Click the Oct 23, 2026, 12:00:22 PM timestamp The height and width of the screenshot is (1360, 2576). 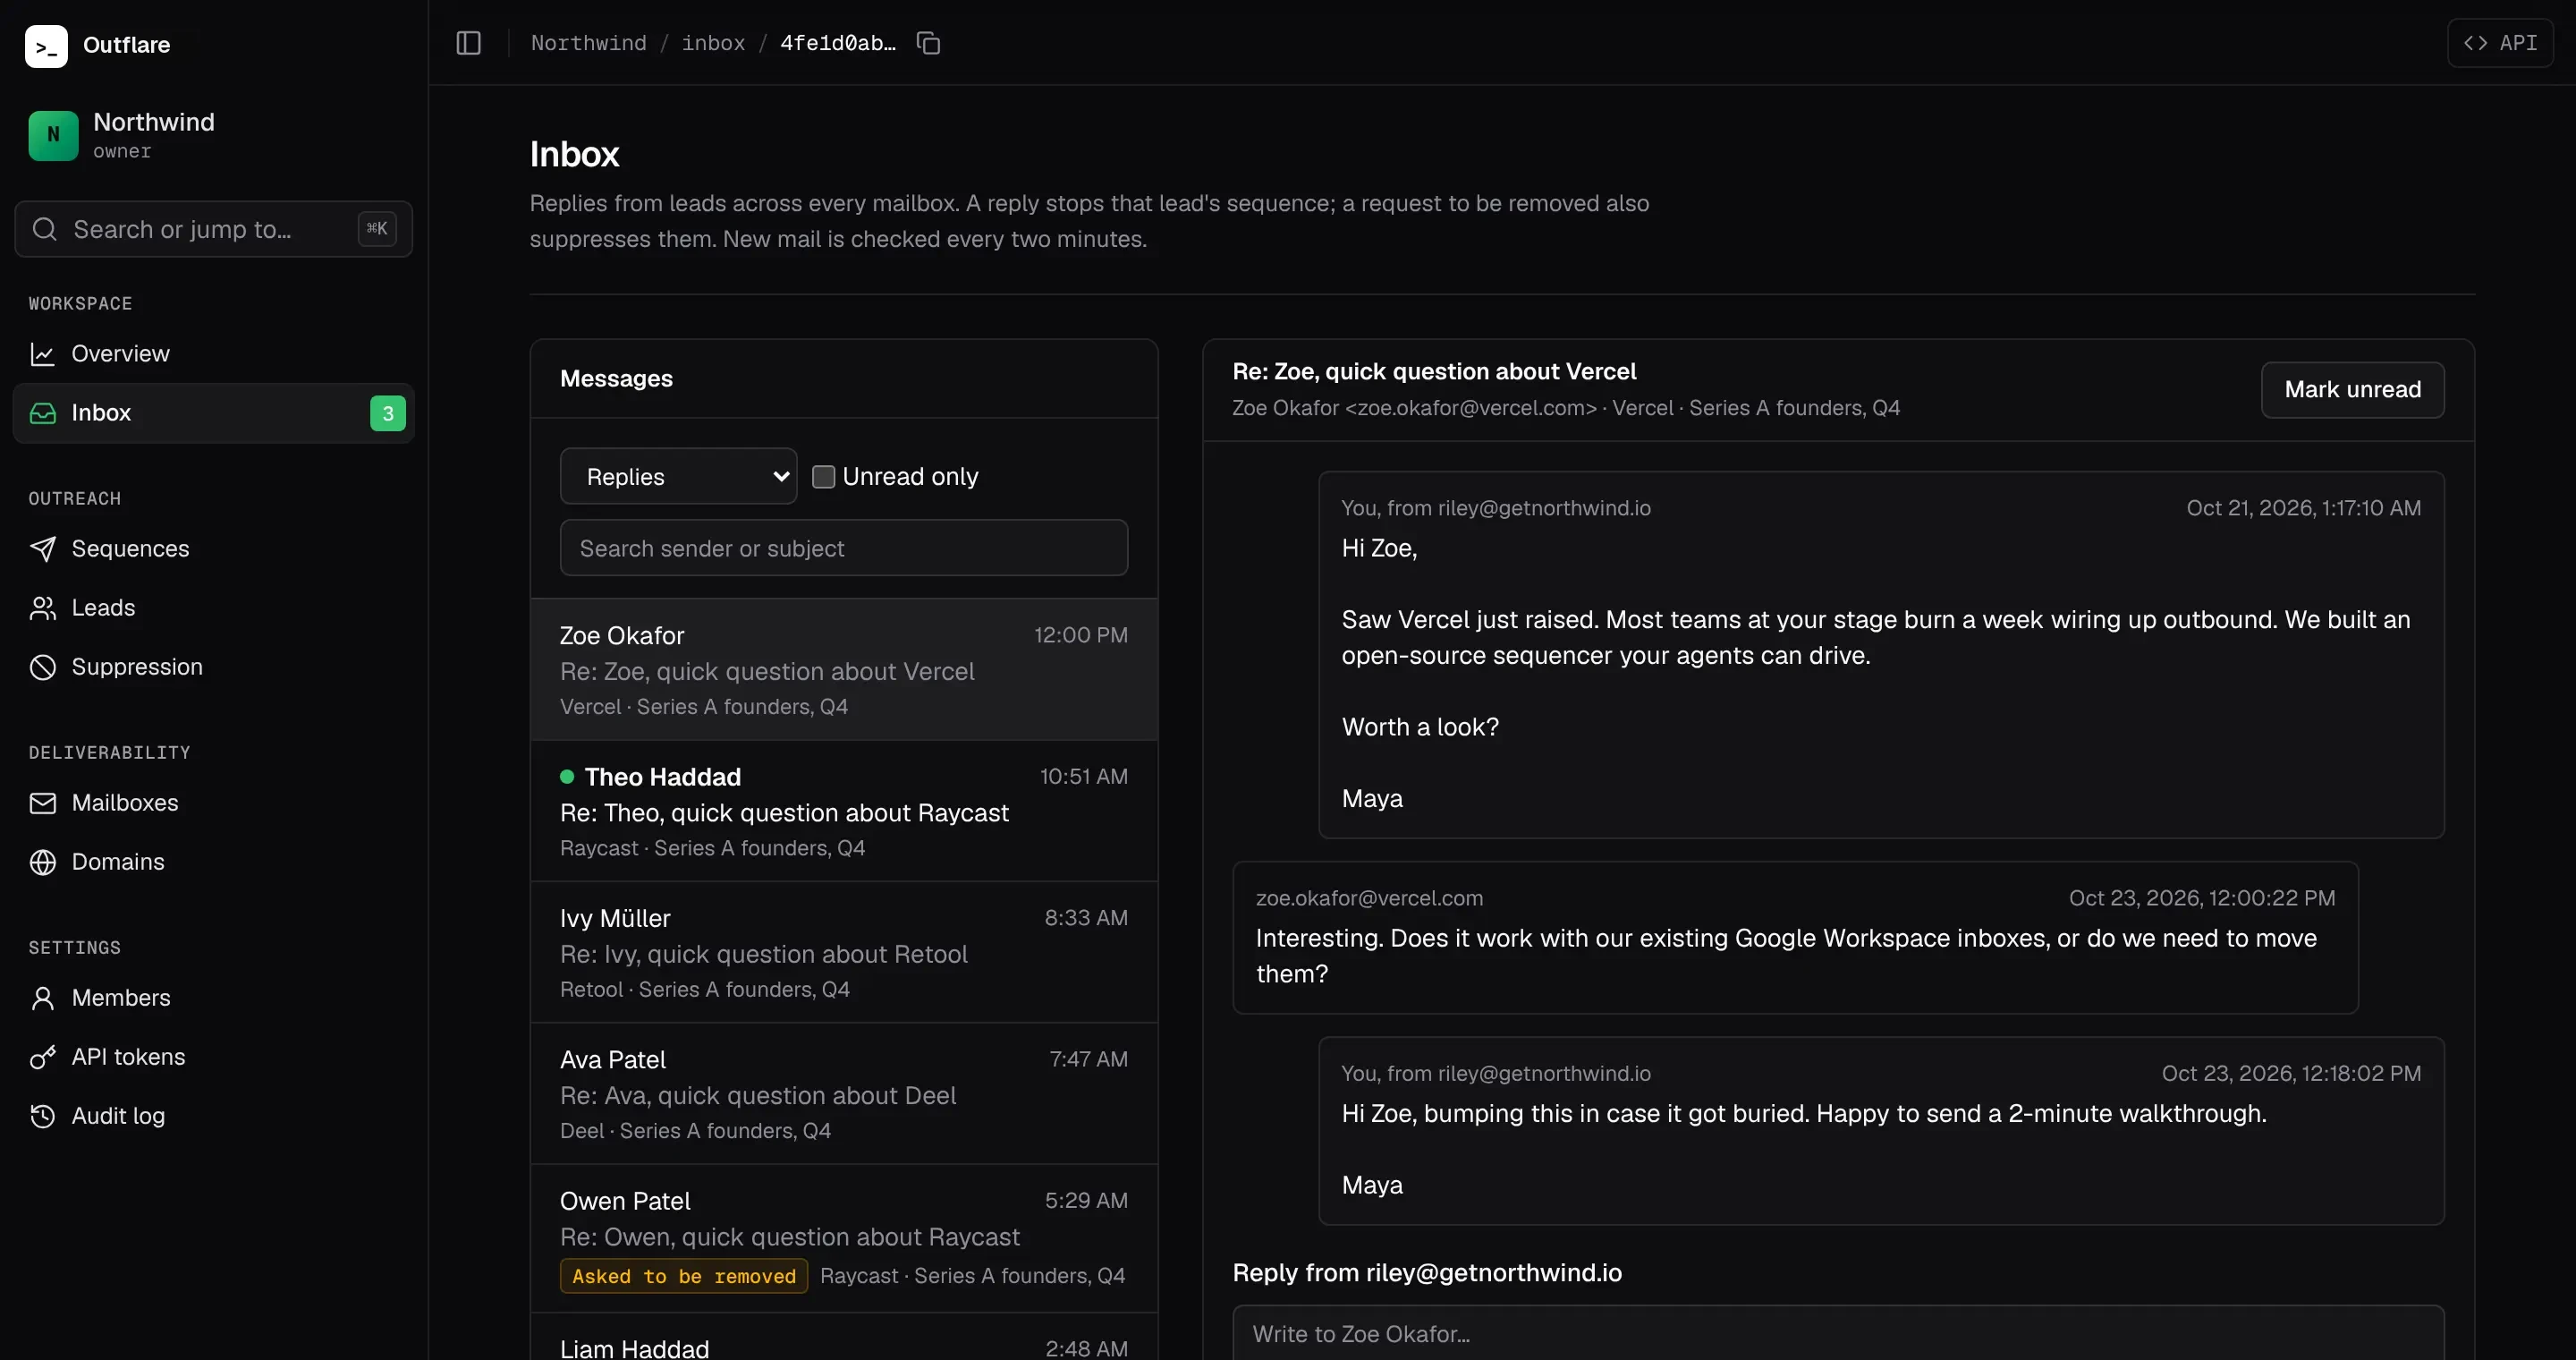coord(2201,898)
